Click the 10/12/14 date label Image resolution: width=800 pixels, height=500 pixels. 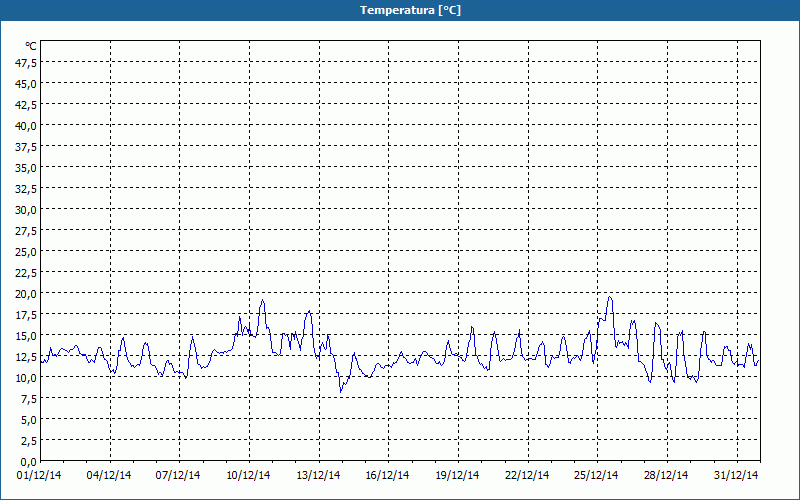point(248,476)
